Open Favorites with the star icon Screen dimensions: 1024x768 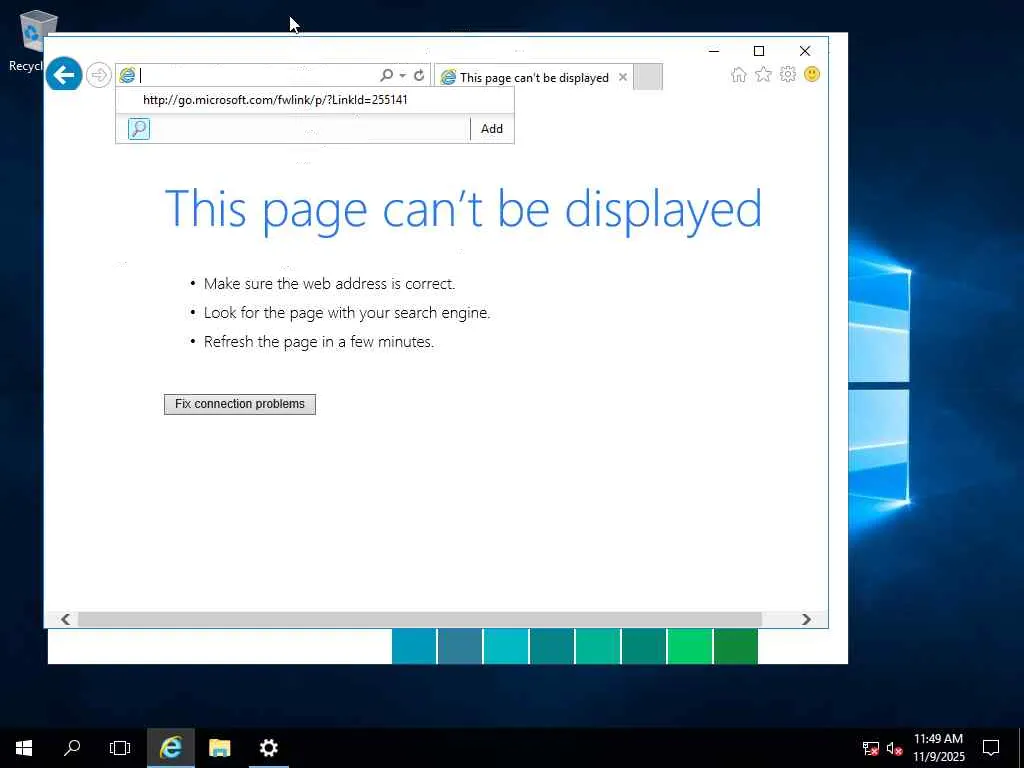tap(763, 75)
